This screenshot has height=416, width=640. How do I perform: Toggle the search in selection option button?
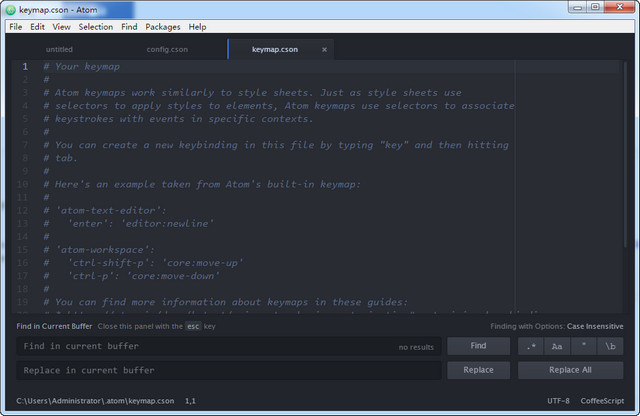(584, 346)
